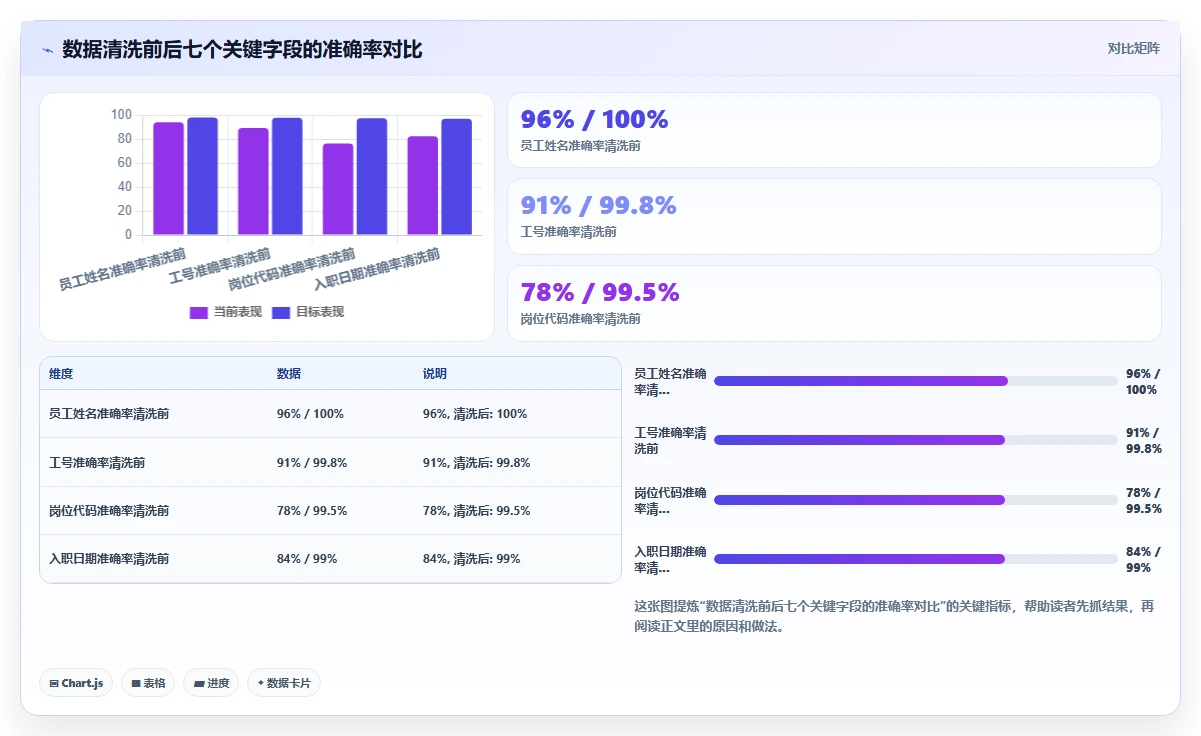Click the 岗位代码准确率清洗前 cell in the table
The width and height of the screenshot is (1201, 736).
click(x=109, y=511)
